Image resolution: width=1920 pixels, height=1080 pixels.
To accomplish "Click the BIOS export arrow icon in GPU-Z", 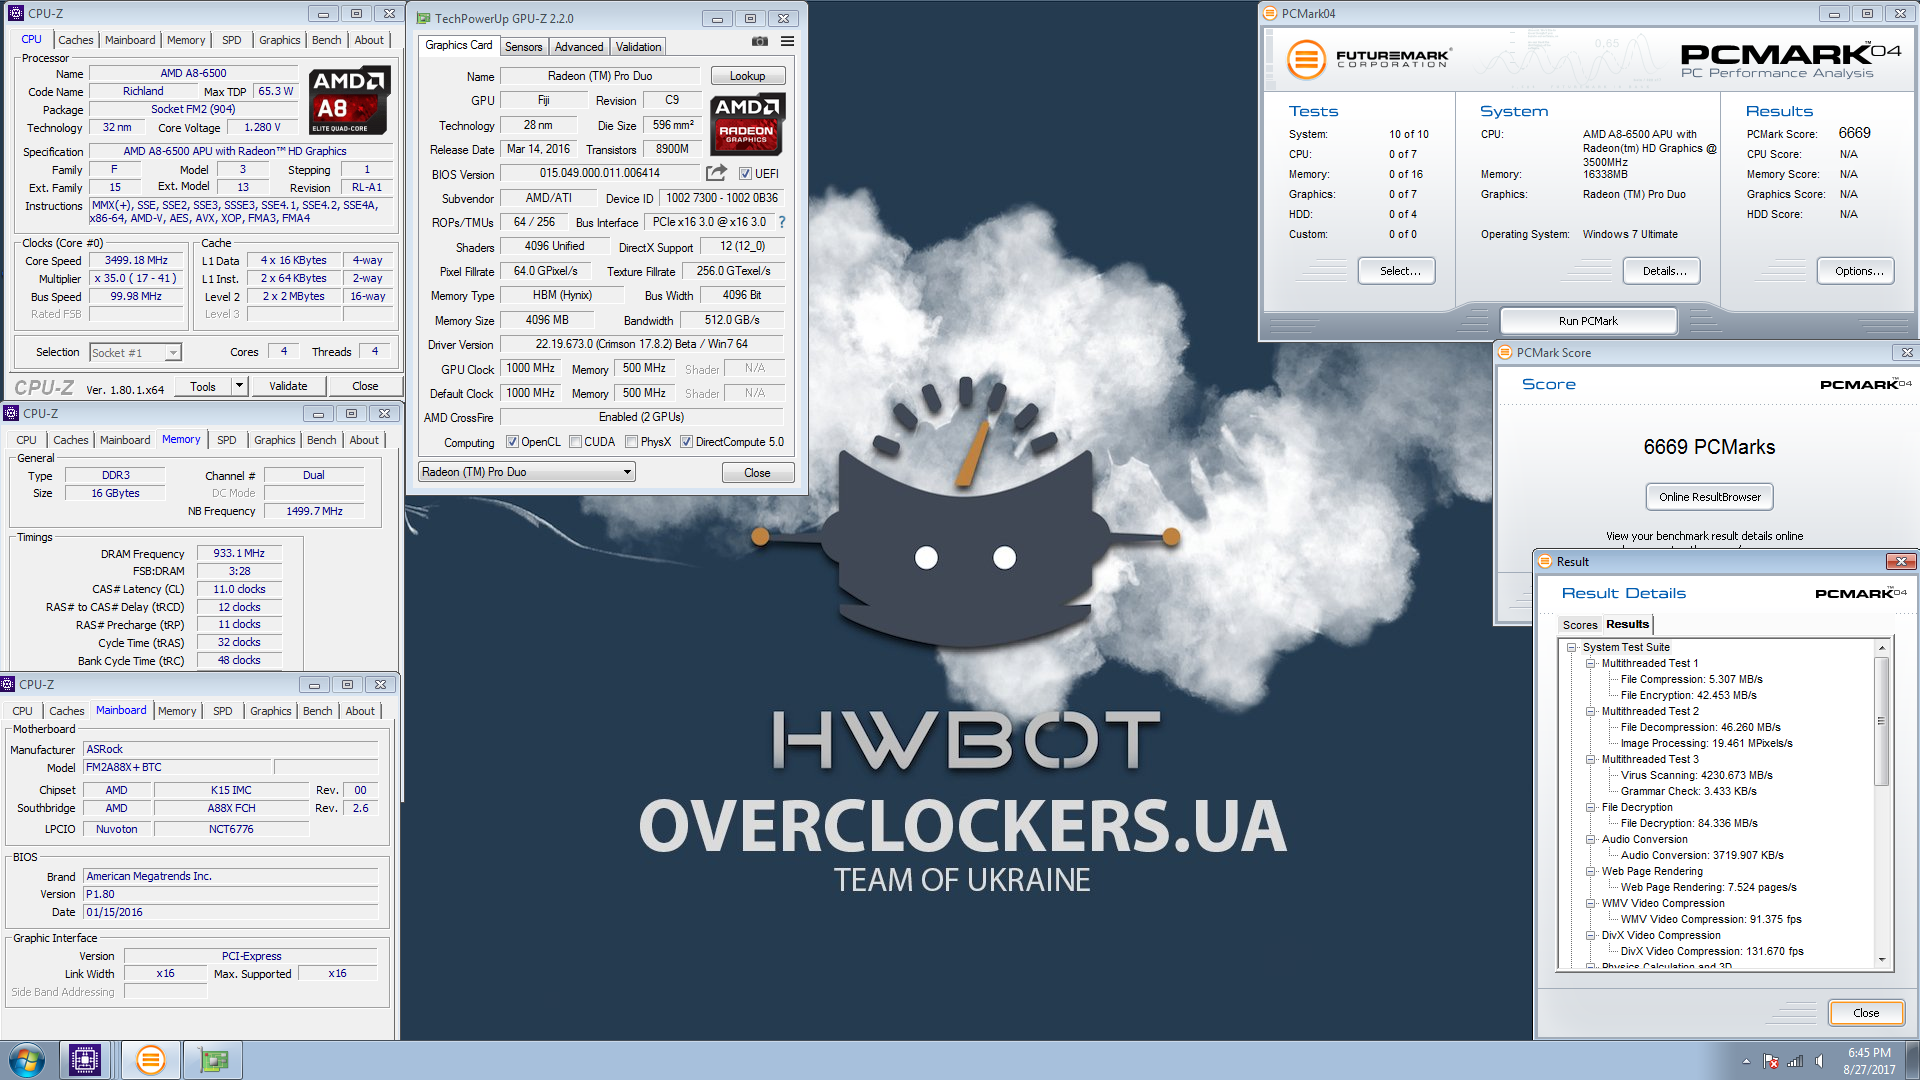I will (x=716, y=173).
